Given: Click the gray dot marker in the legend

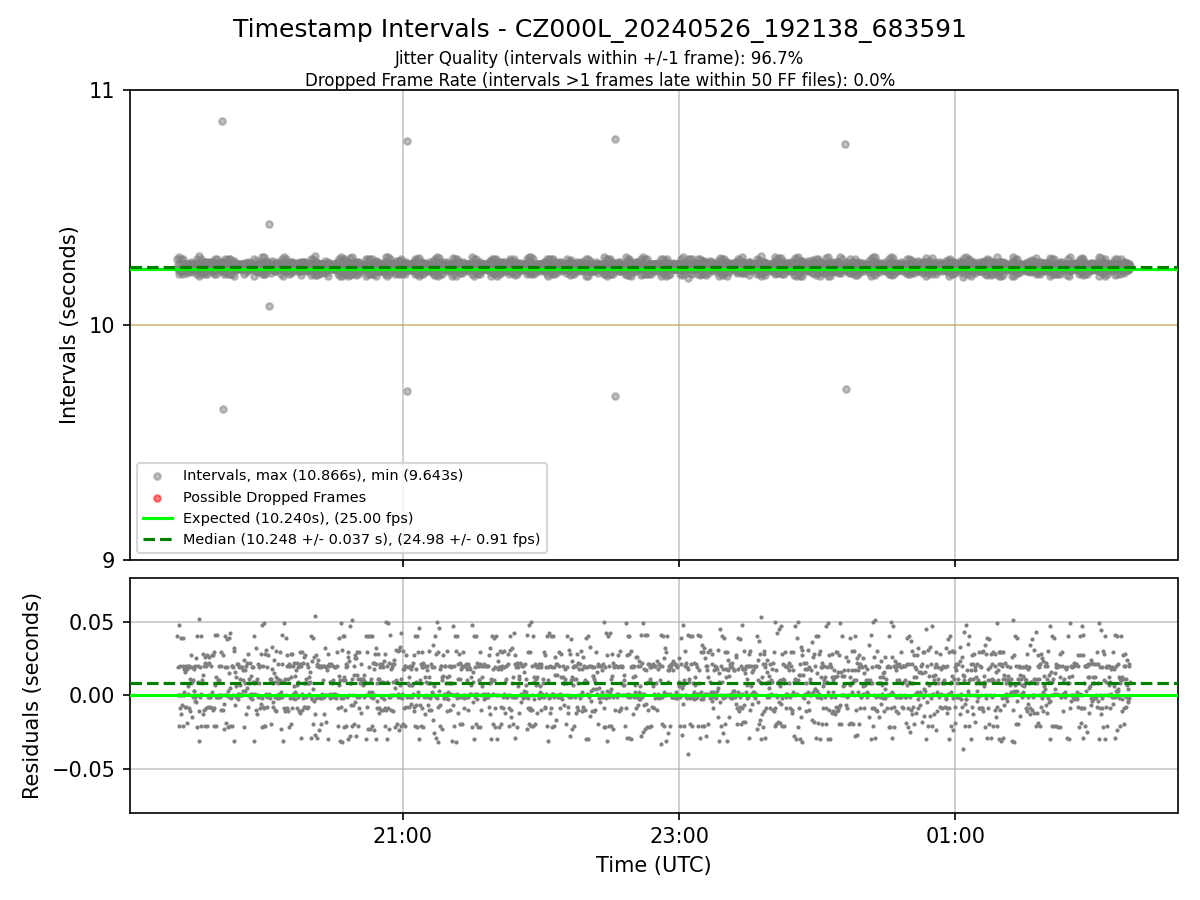Looking at the screenshot, I should click(157, 476).
